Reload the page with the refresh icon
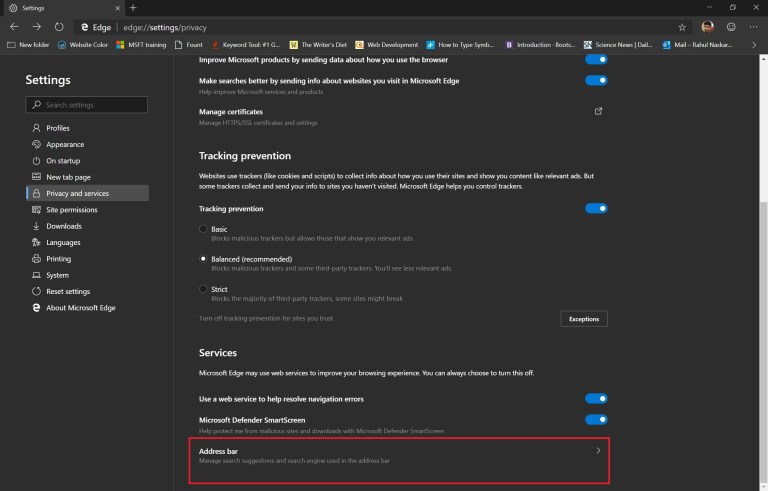The width and height of the screenshot is (768, 491). pos(59,27)
